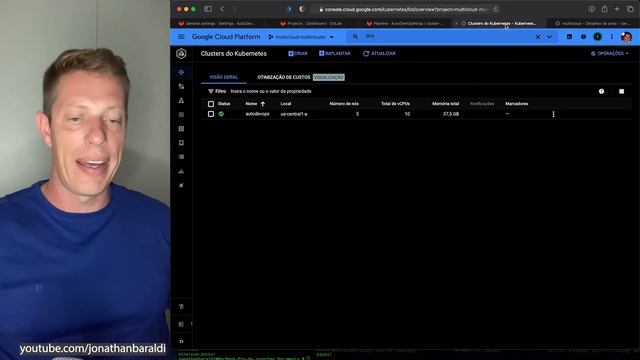Switch to the multicloud Detalhes browser tab
640x360 pixels.
(593, 23)
